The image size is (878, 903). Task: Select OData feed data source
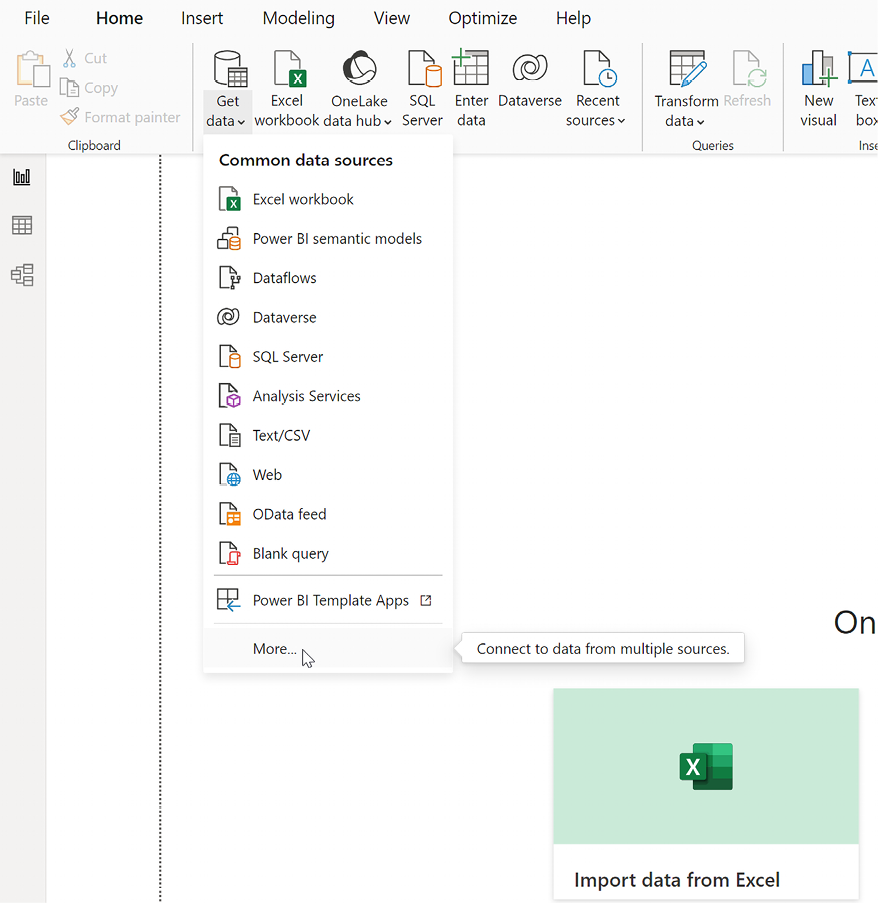point(328,514)
